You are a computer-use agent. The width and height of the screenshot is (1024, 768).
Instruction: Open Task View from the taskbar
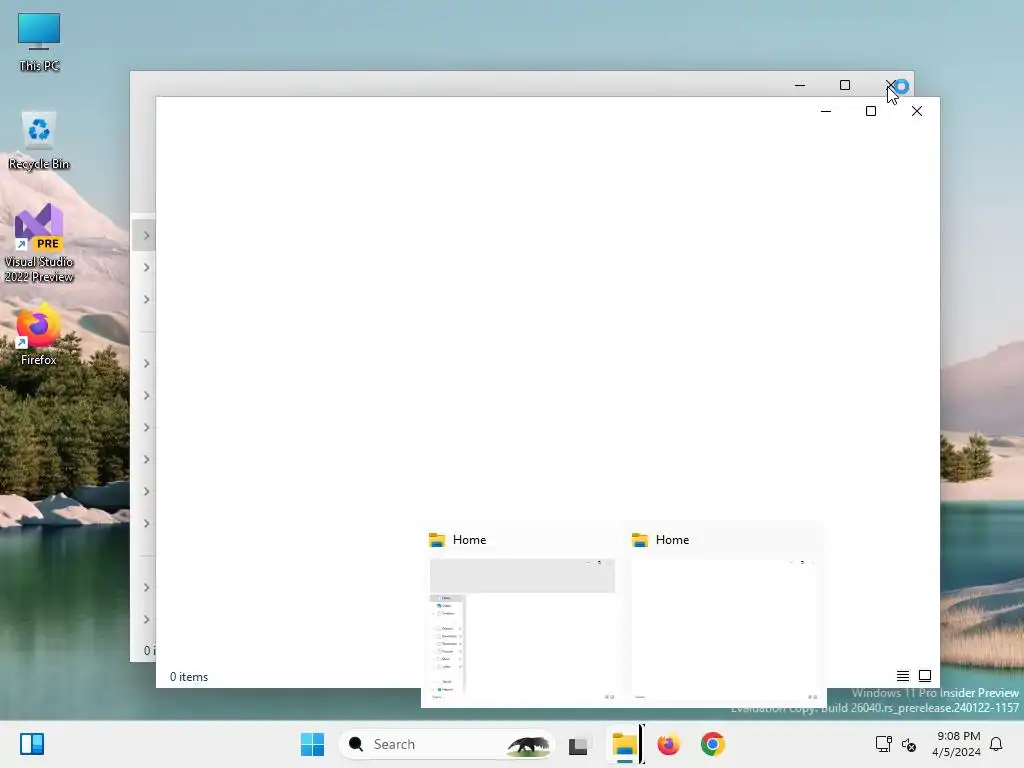tap(579, 744)
